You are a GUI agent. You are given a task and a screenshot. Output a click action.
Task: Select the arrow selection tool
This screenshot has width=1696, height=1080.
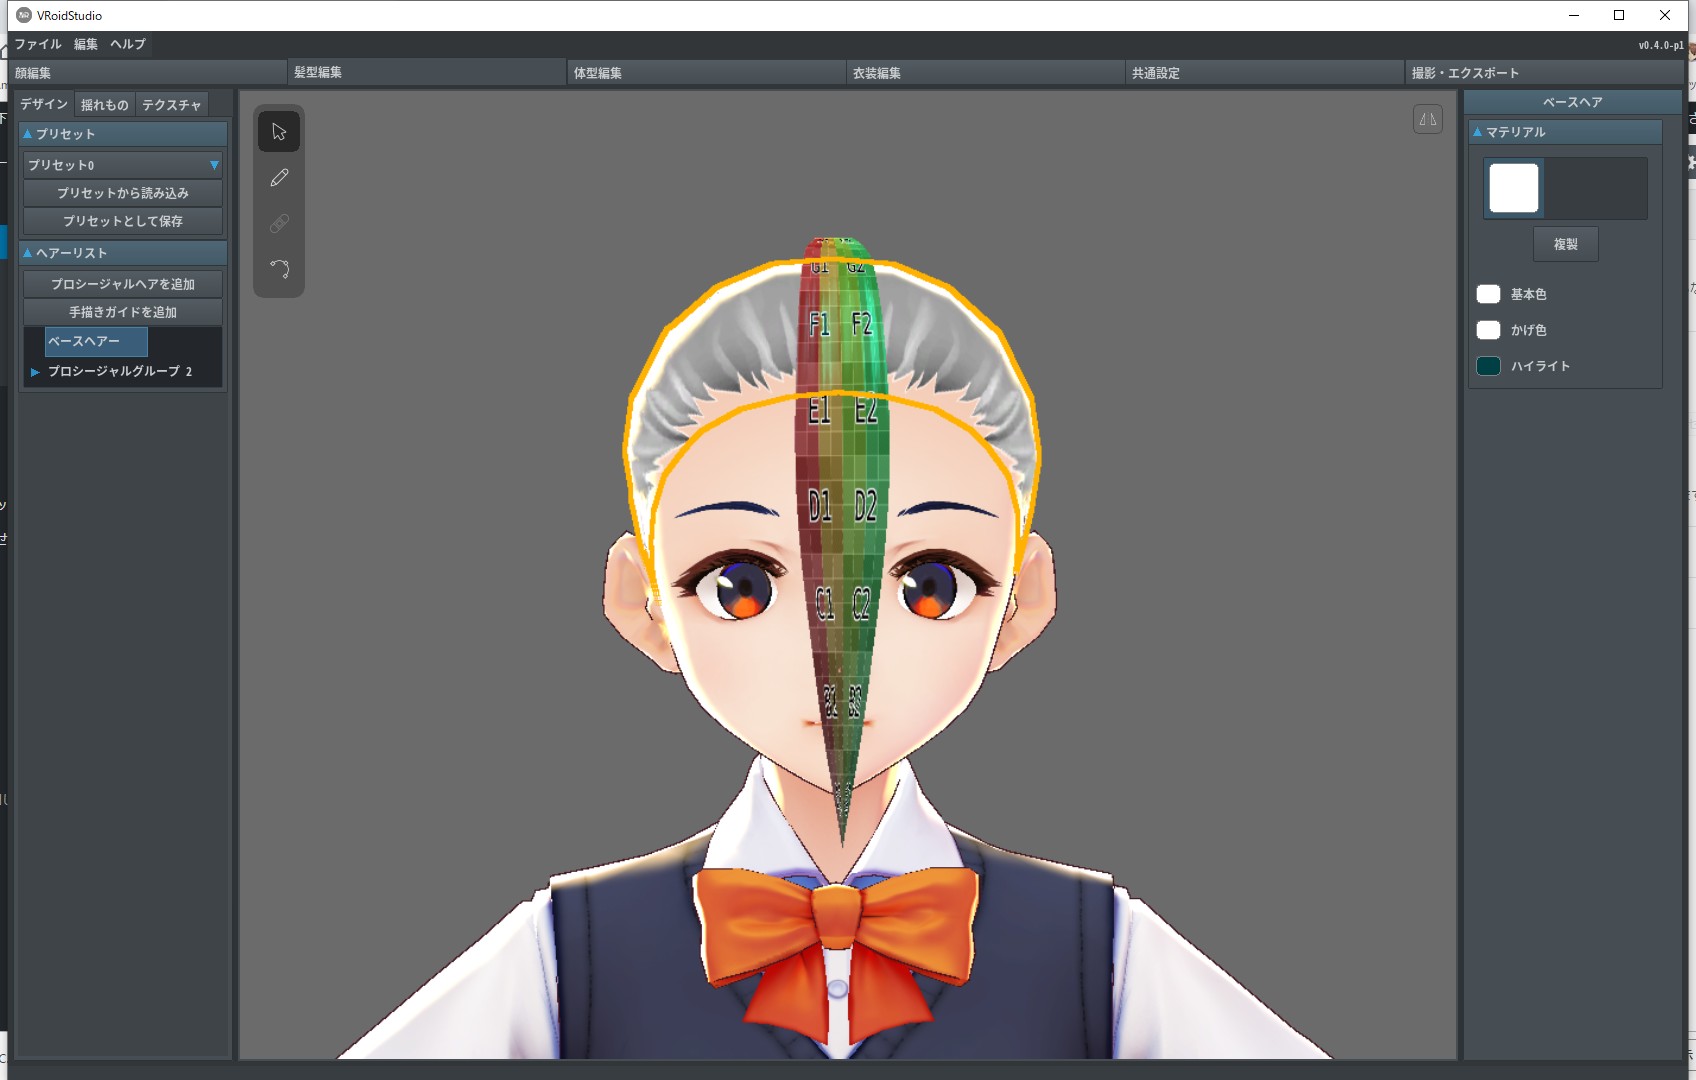point(279,132)
